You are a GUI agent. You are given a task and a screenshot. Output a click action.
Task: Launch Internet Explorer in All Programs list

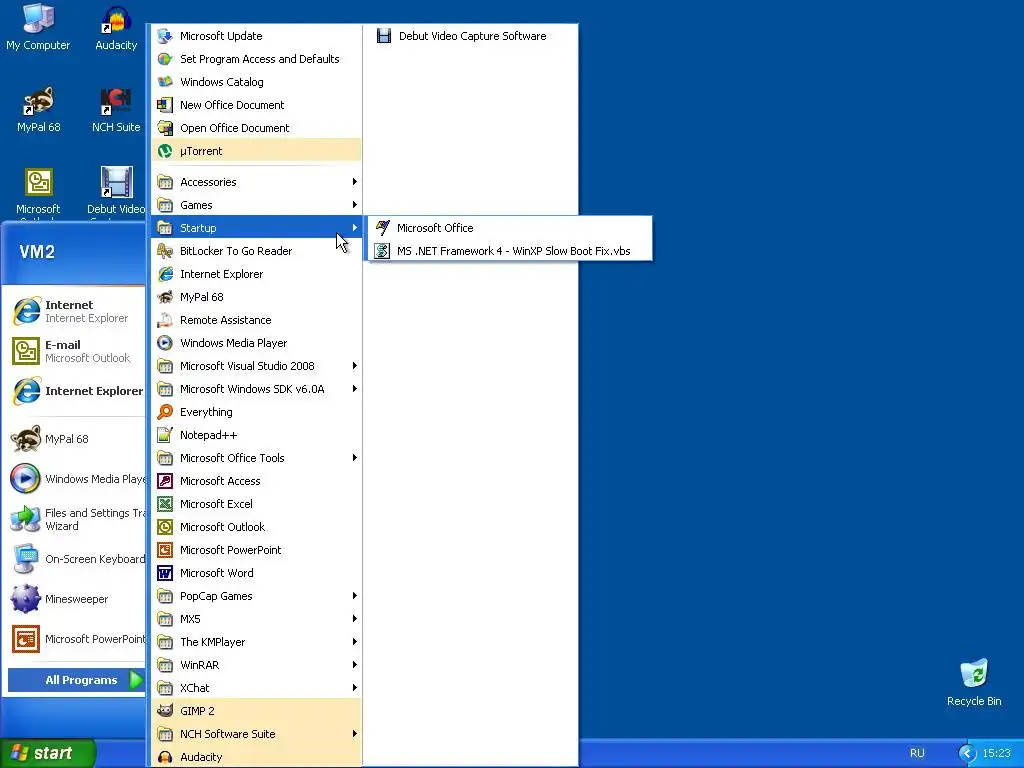coord(256,274)
